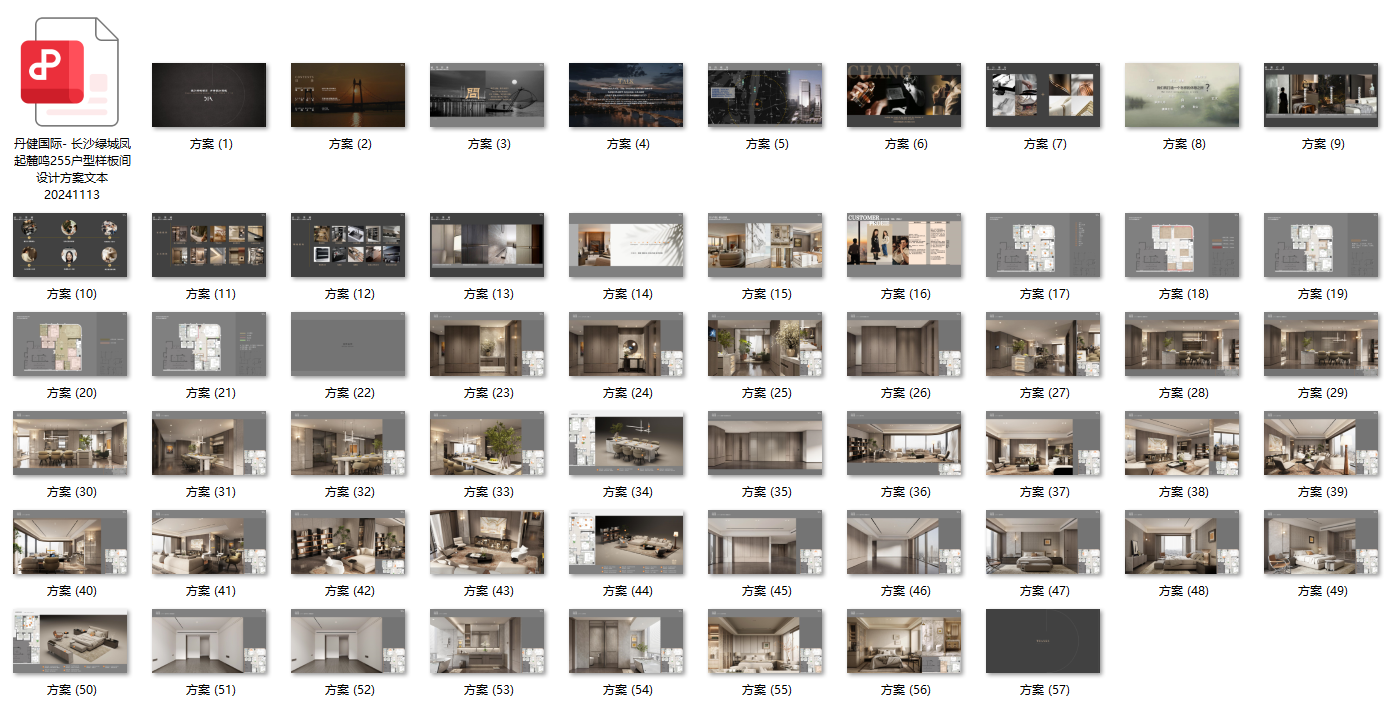1387x719 pixels.
Task: Click the 方案 (20) colored floor plan
Action: tap(70, 344)
